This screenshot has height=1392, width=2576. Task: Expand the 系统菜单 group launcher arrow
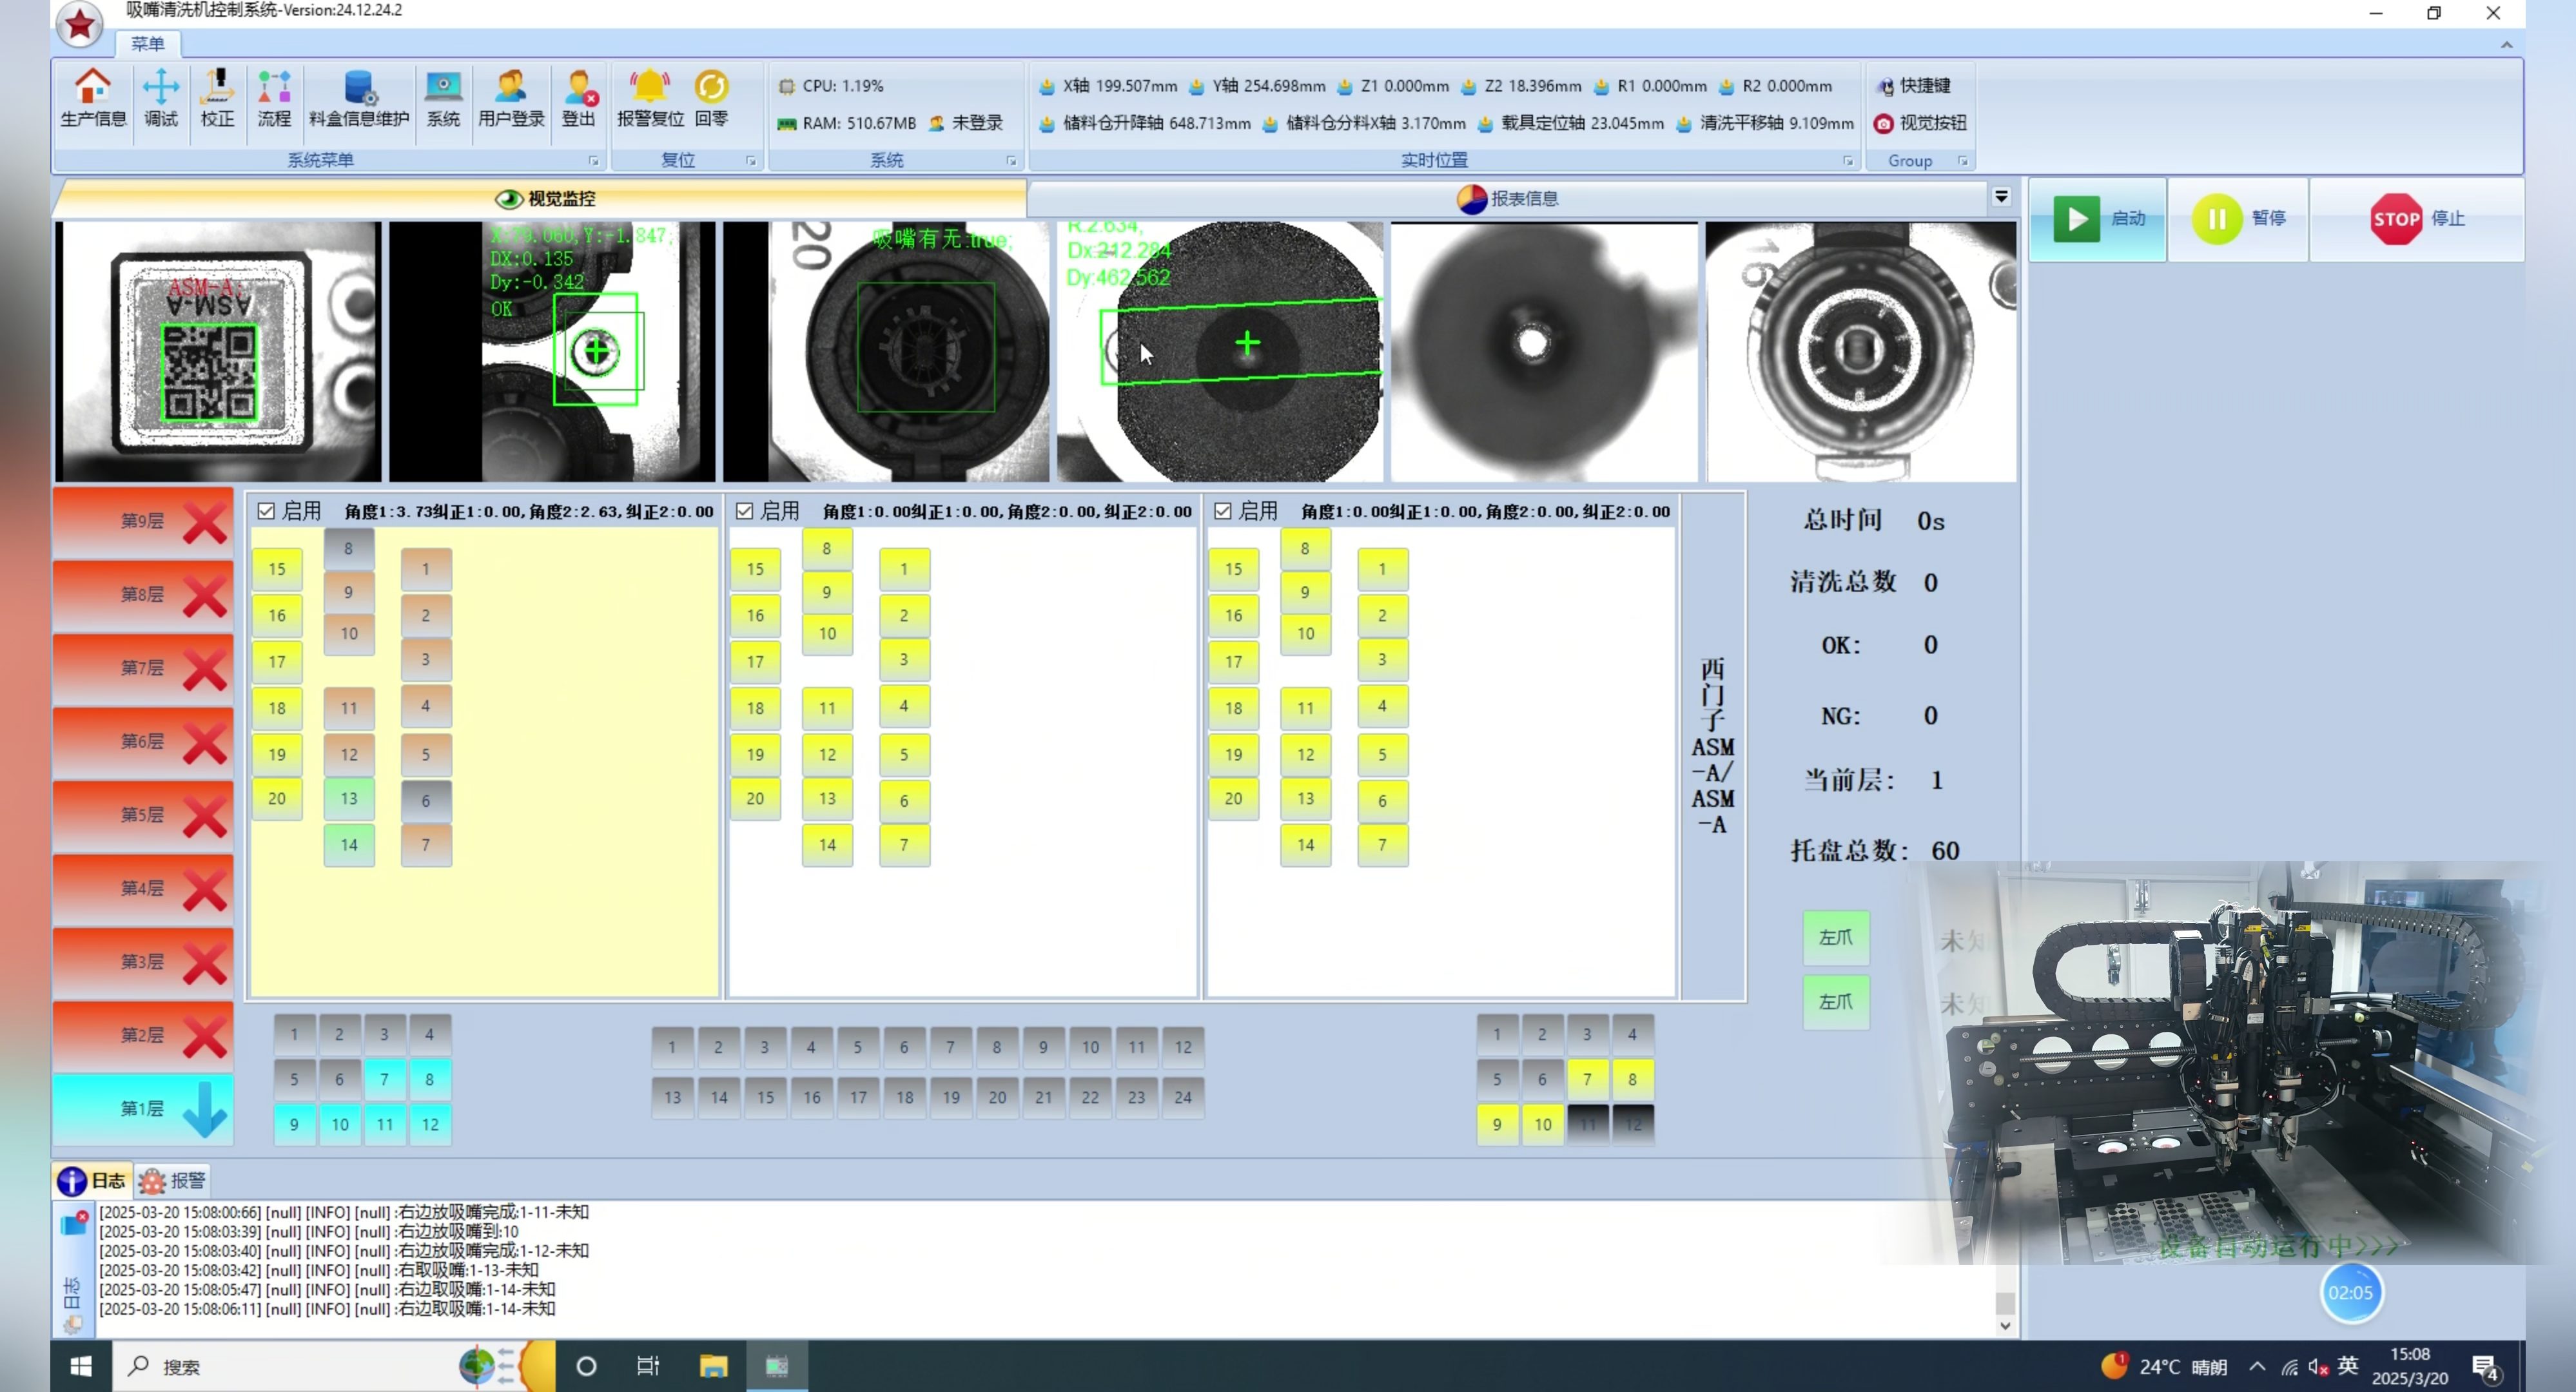pos(594,161)
